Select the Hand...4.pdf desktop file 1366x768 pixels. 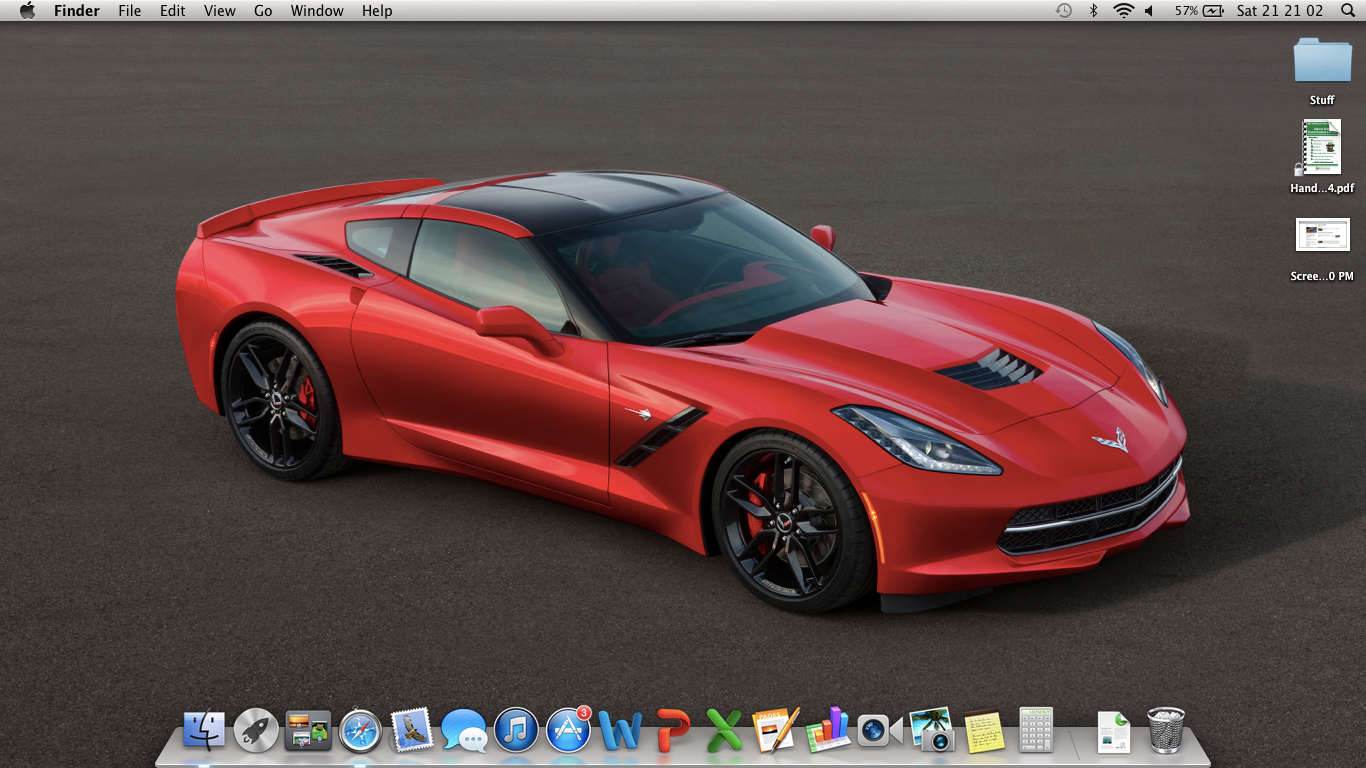[x=1322, y=156]
